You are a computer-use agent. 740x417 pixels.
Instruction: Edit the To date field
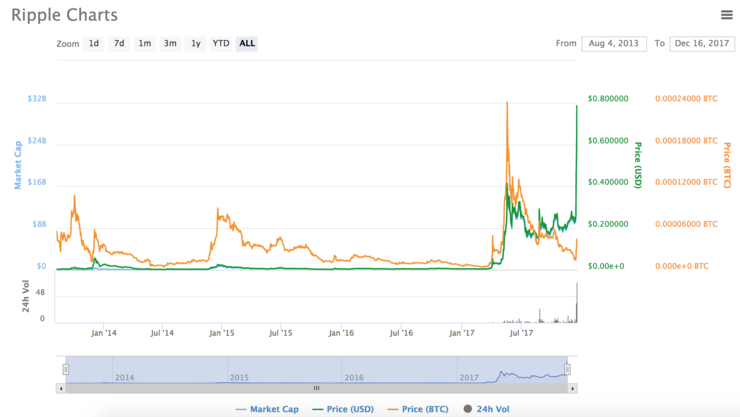point(702,43)
